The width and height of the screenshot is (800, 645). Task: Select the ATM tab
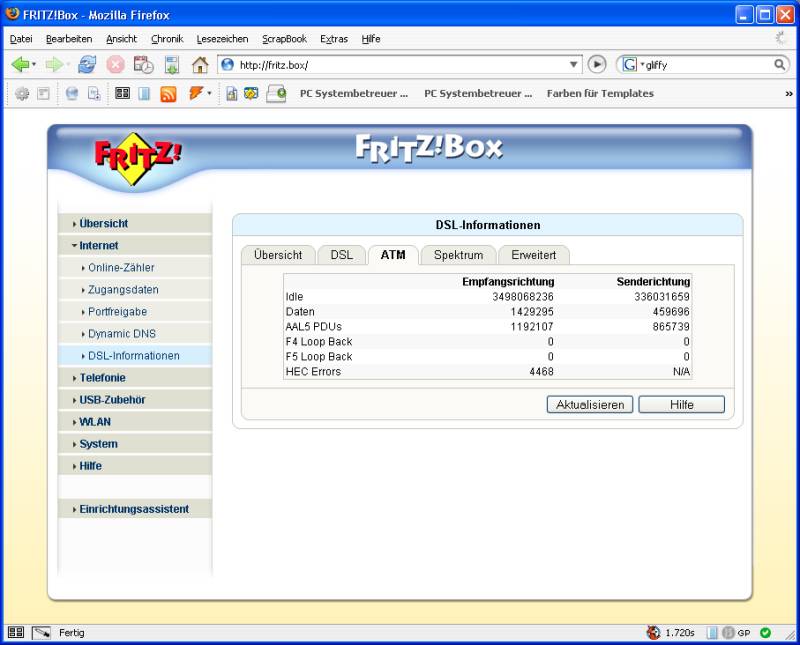click(393, 255)
